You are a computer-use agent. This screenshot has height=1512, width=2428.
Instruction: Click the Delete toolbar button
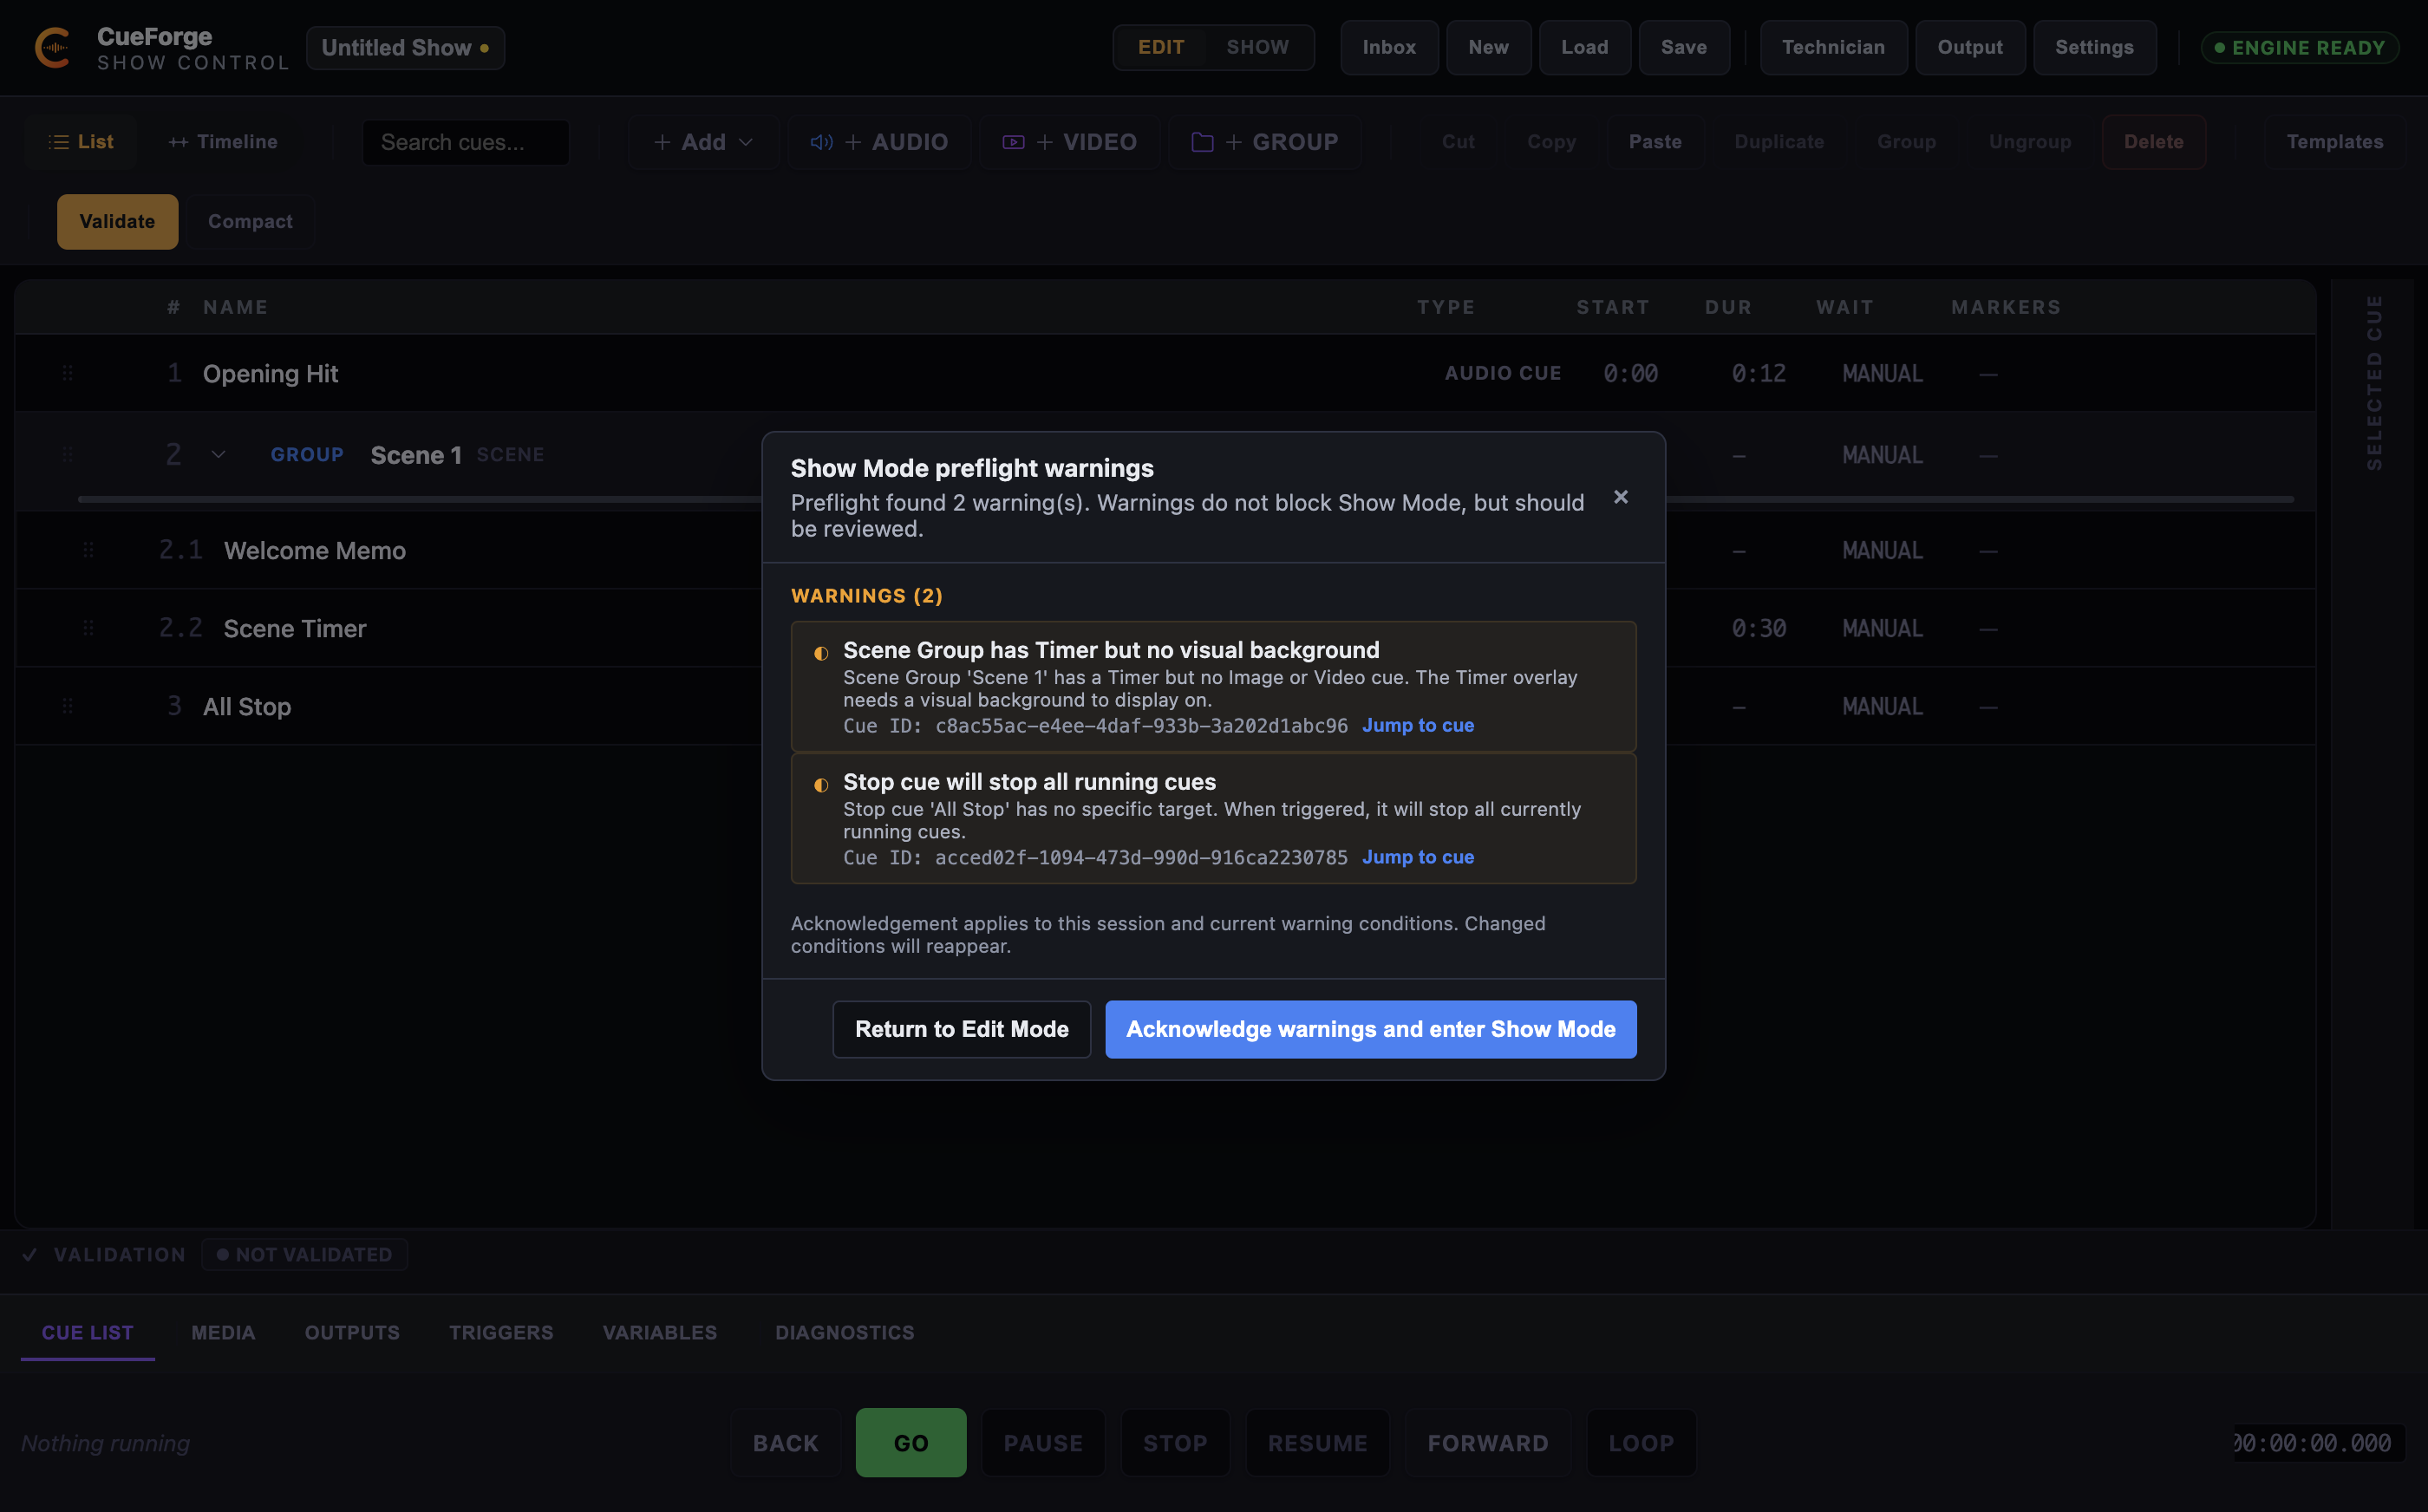(2154, 142)
